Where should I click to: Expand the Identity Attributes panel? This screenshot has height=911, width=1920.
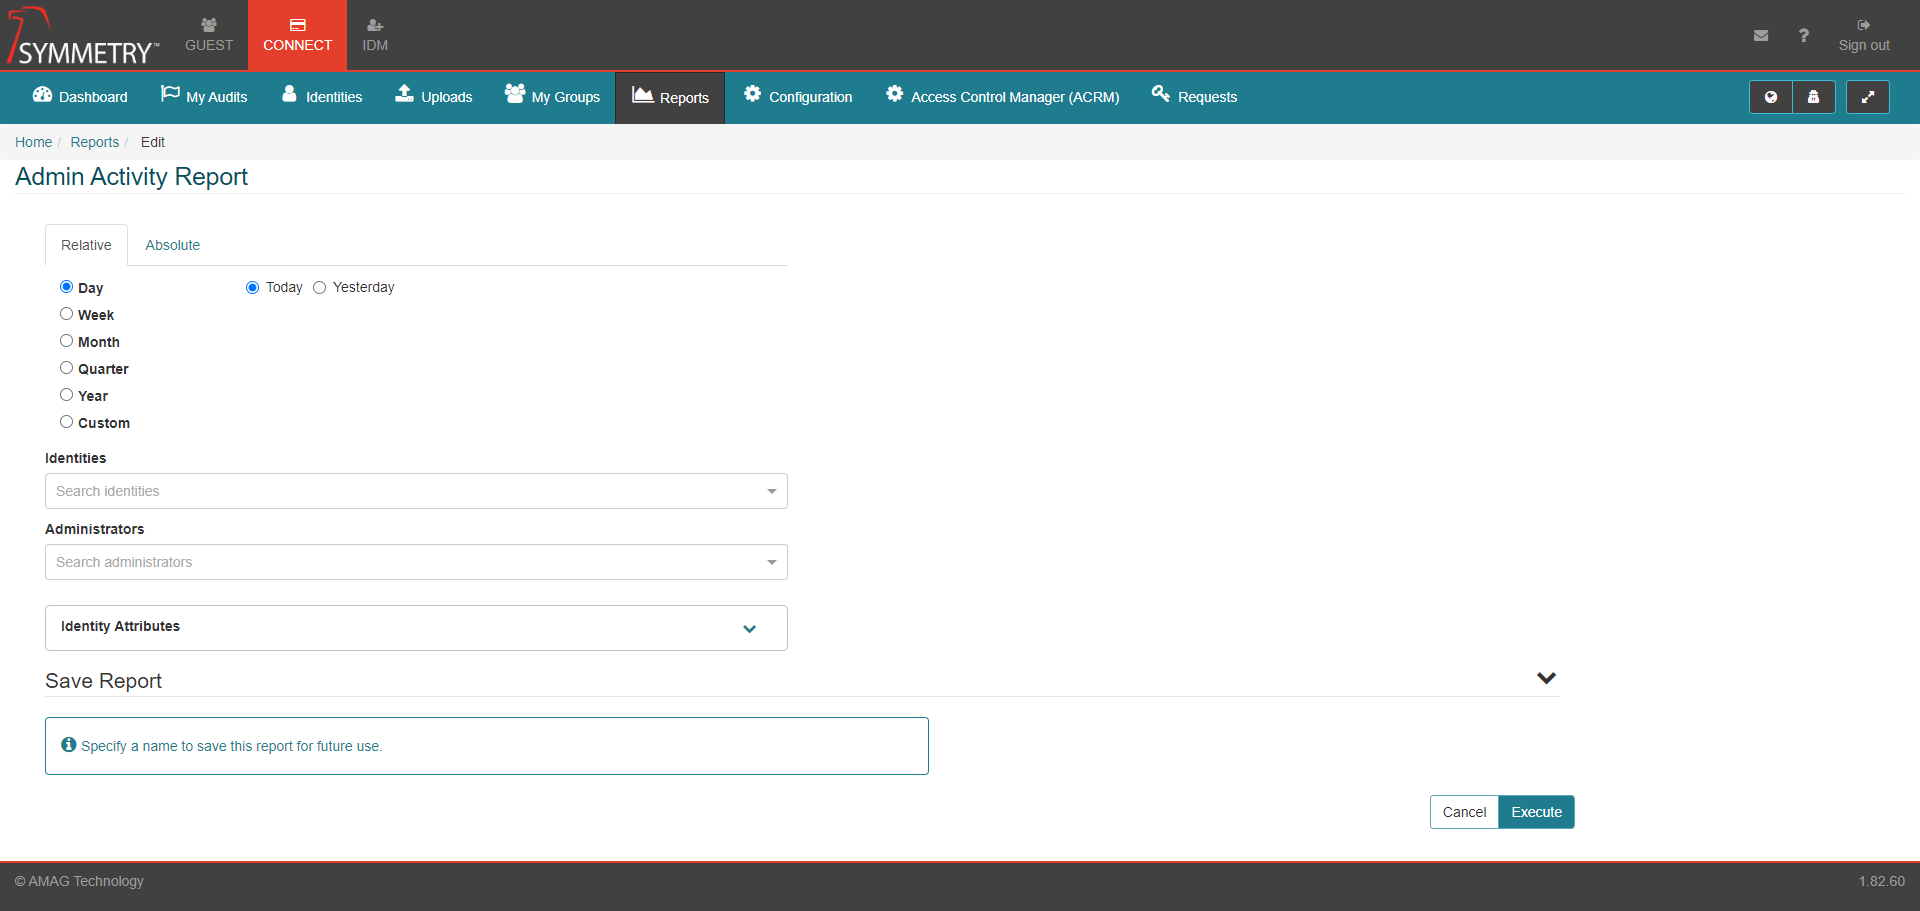tap(416, 628)
